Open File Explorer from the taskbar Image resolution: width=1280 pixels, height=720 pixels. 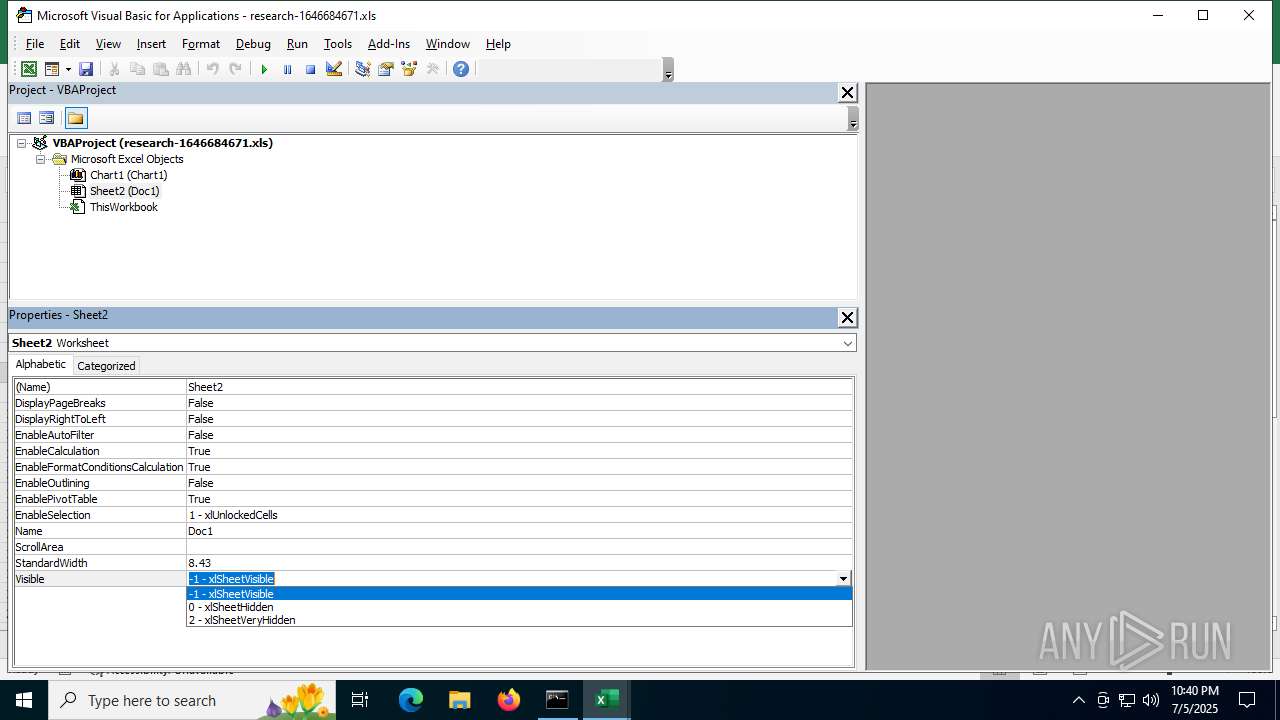(459, 700)
